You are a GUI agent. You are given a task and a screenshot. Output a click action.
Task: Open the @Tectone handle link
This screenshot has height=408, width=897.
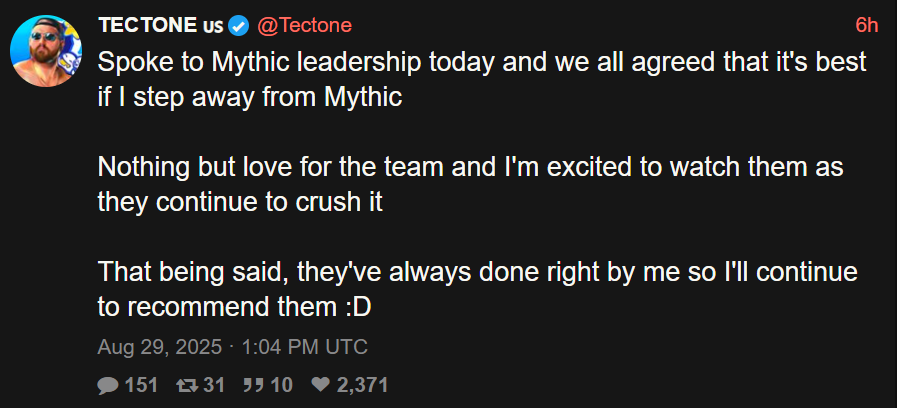304,26
